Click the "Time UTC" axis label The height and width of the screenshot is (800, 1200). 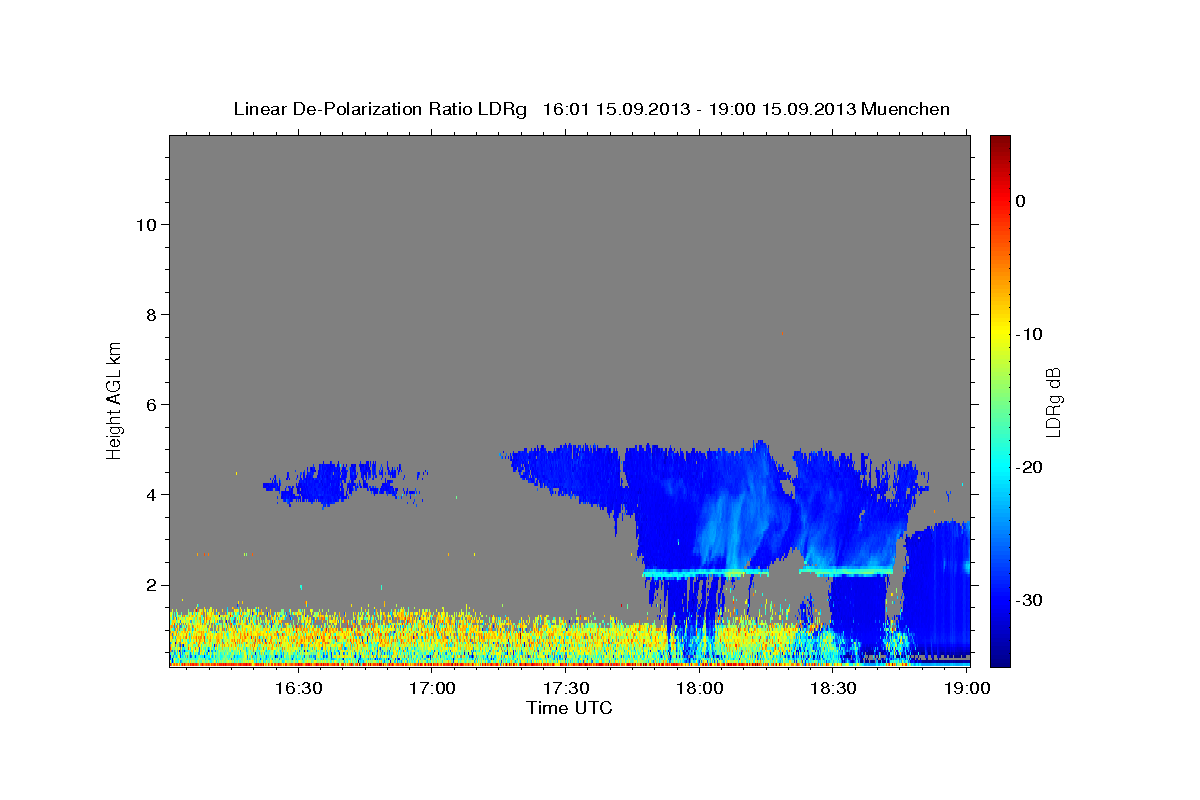point(569,708)
